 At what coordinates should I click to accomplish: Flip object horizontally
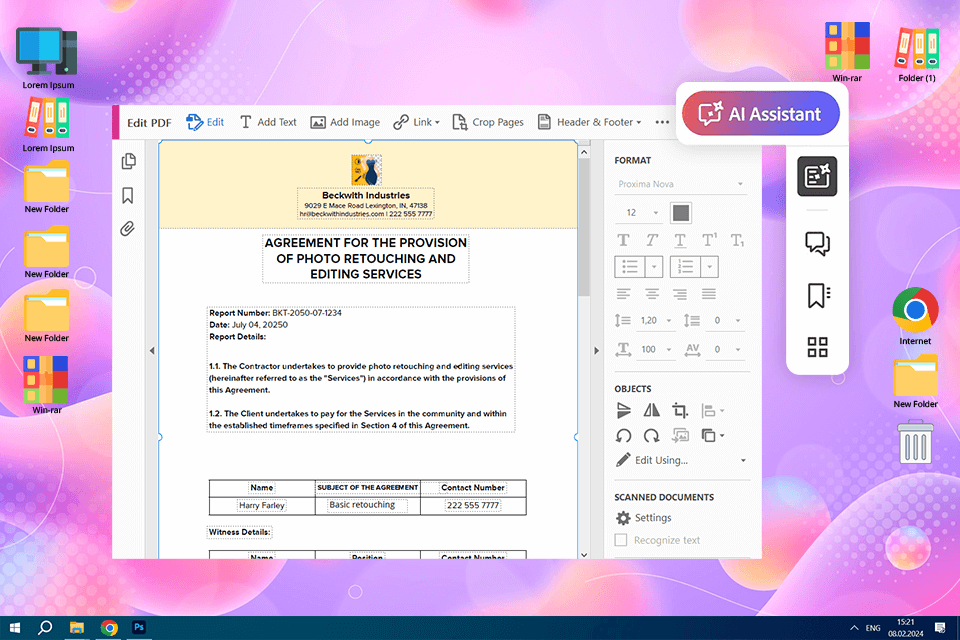tap(651, 410)
